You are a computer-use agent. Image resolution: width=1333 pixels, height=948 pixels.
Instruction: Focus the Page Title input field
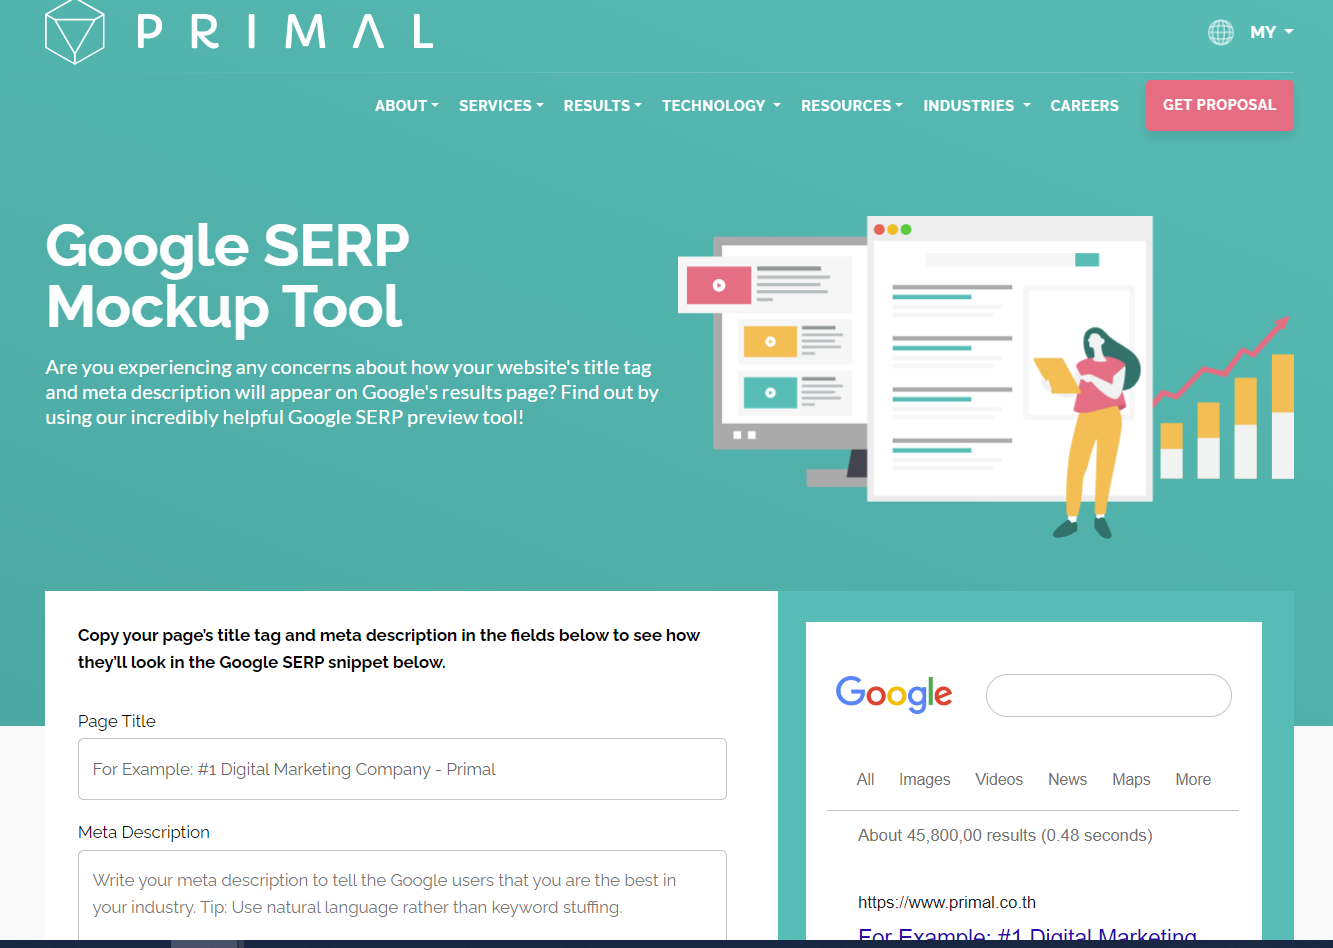402,769
